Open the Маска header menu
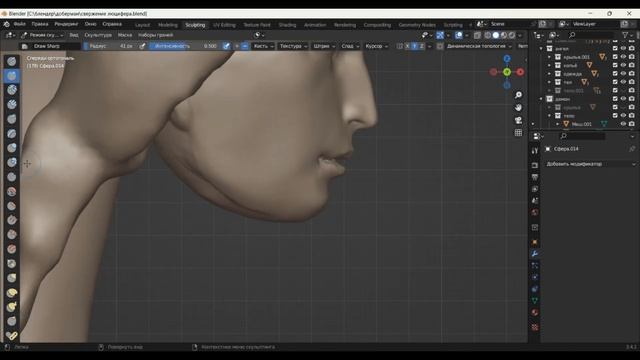Viewport: 640px width, 360px height. click(125, 35)
